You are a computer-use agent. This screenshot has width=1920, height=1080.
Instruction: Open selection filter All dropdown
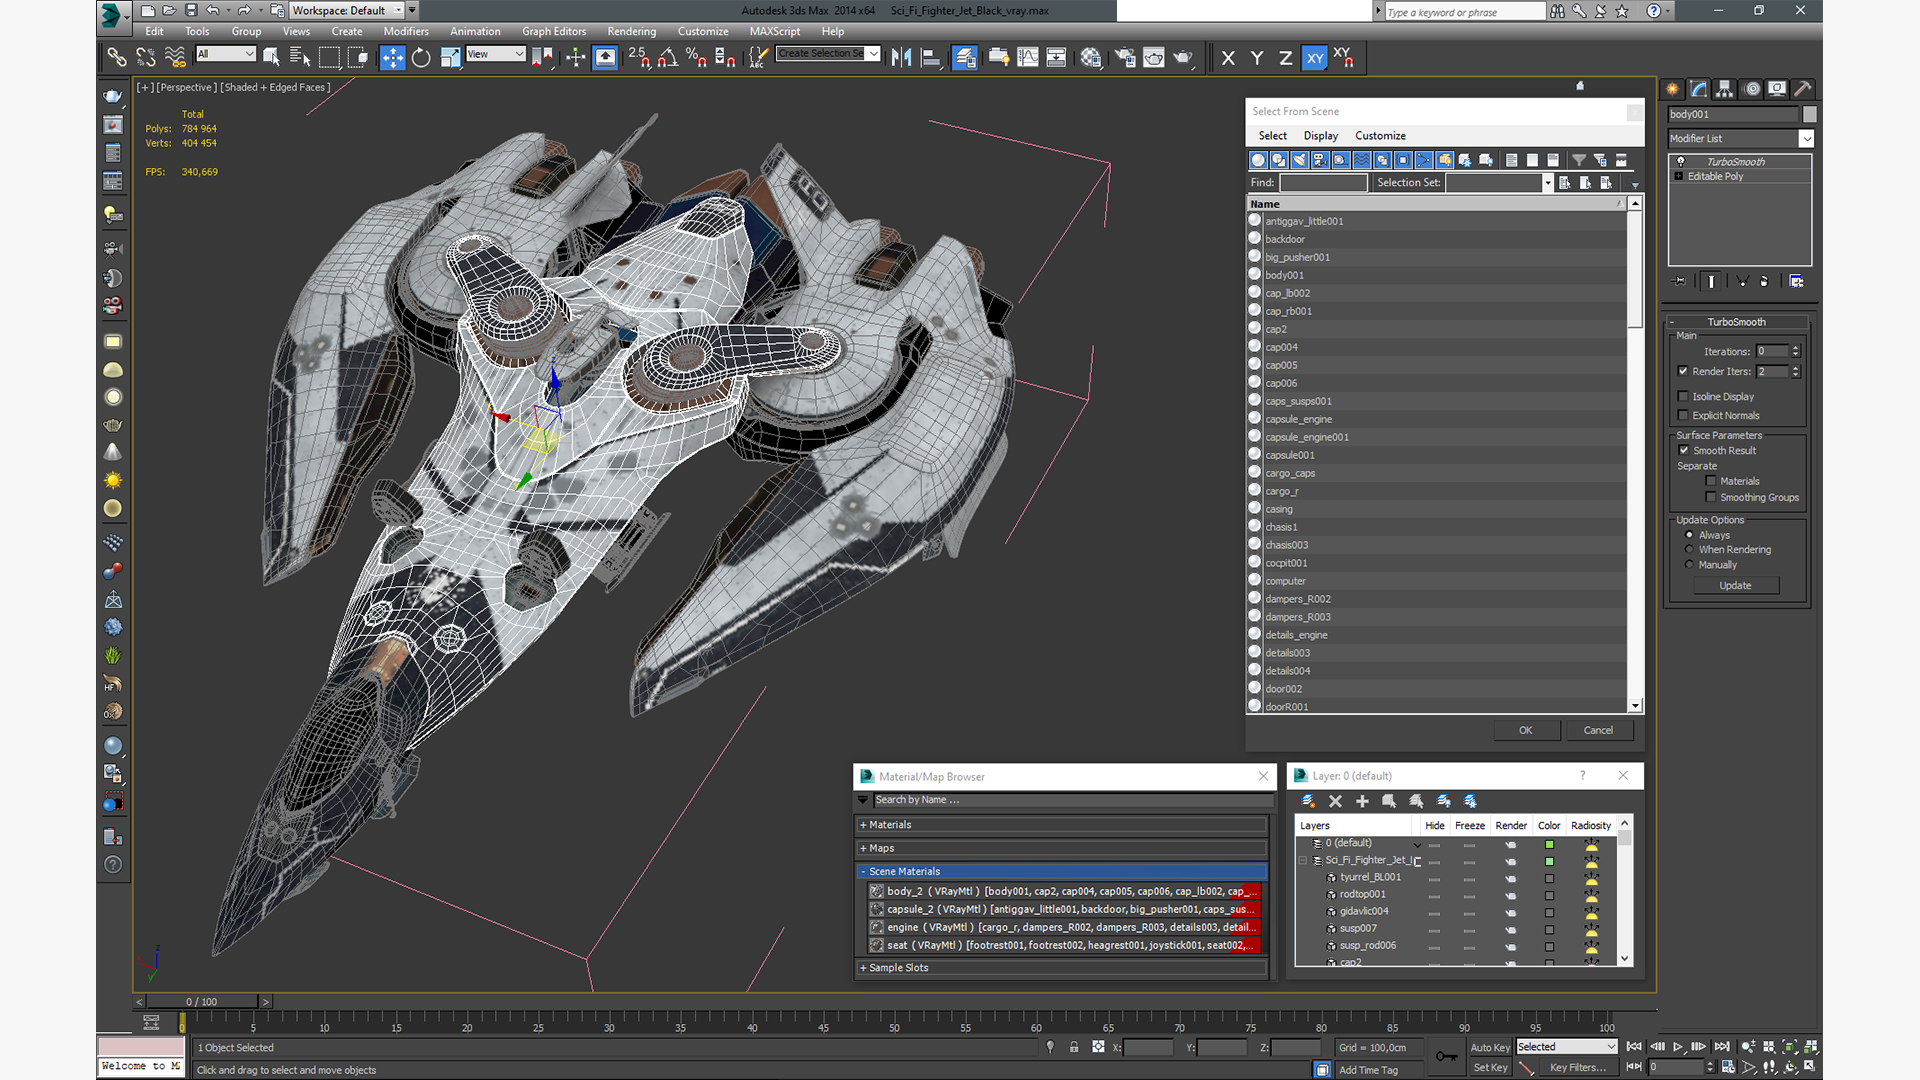(226, 54)
